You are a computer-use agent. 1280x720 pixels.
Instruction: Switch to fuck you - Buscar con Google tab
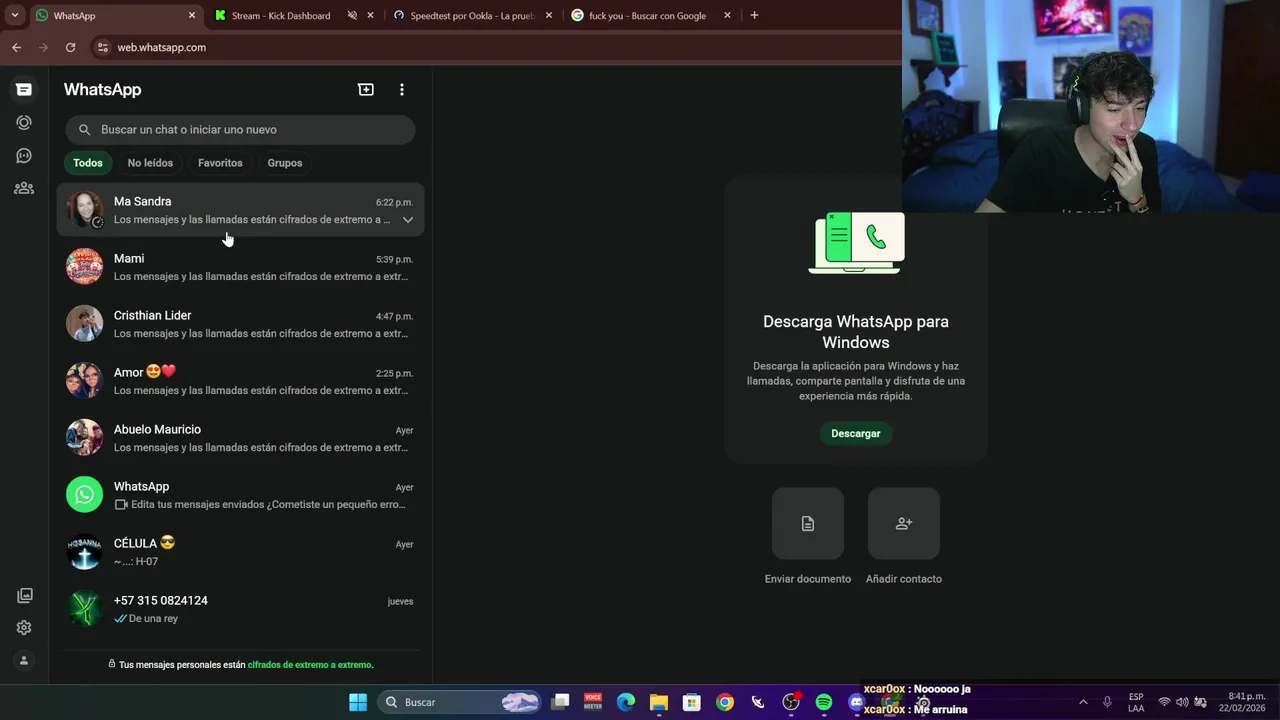648,16
